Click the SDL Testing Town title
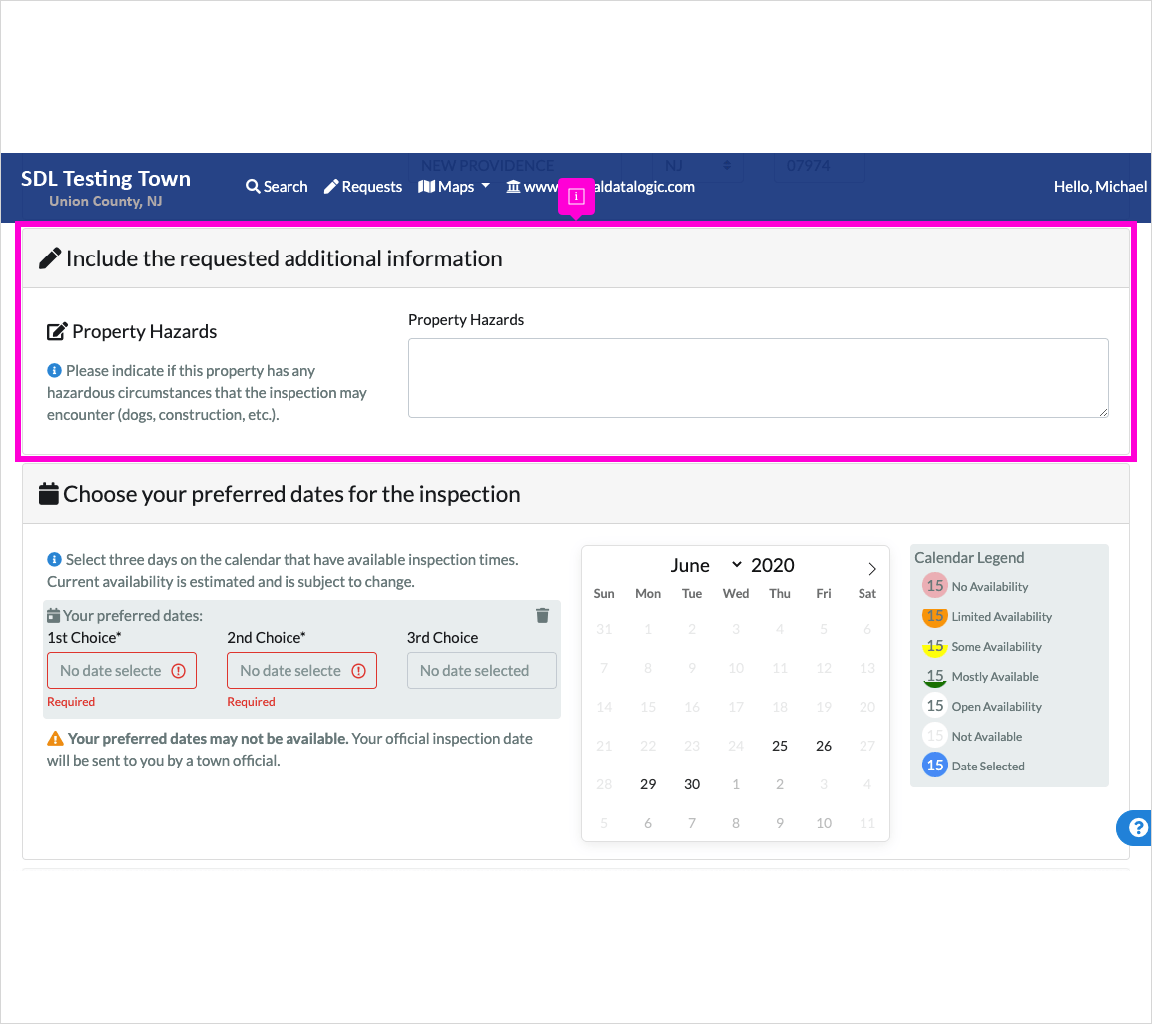Viewport: 1152px width, 1024px height. (106, 179)
